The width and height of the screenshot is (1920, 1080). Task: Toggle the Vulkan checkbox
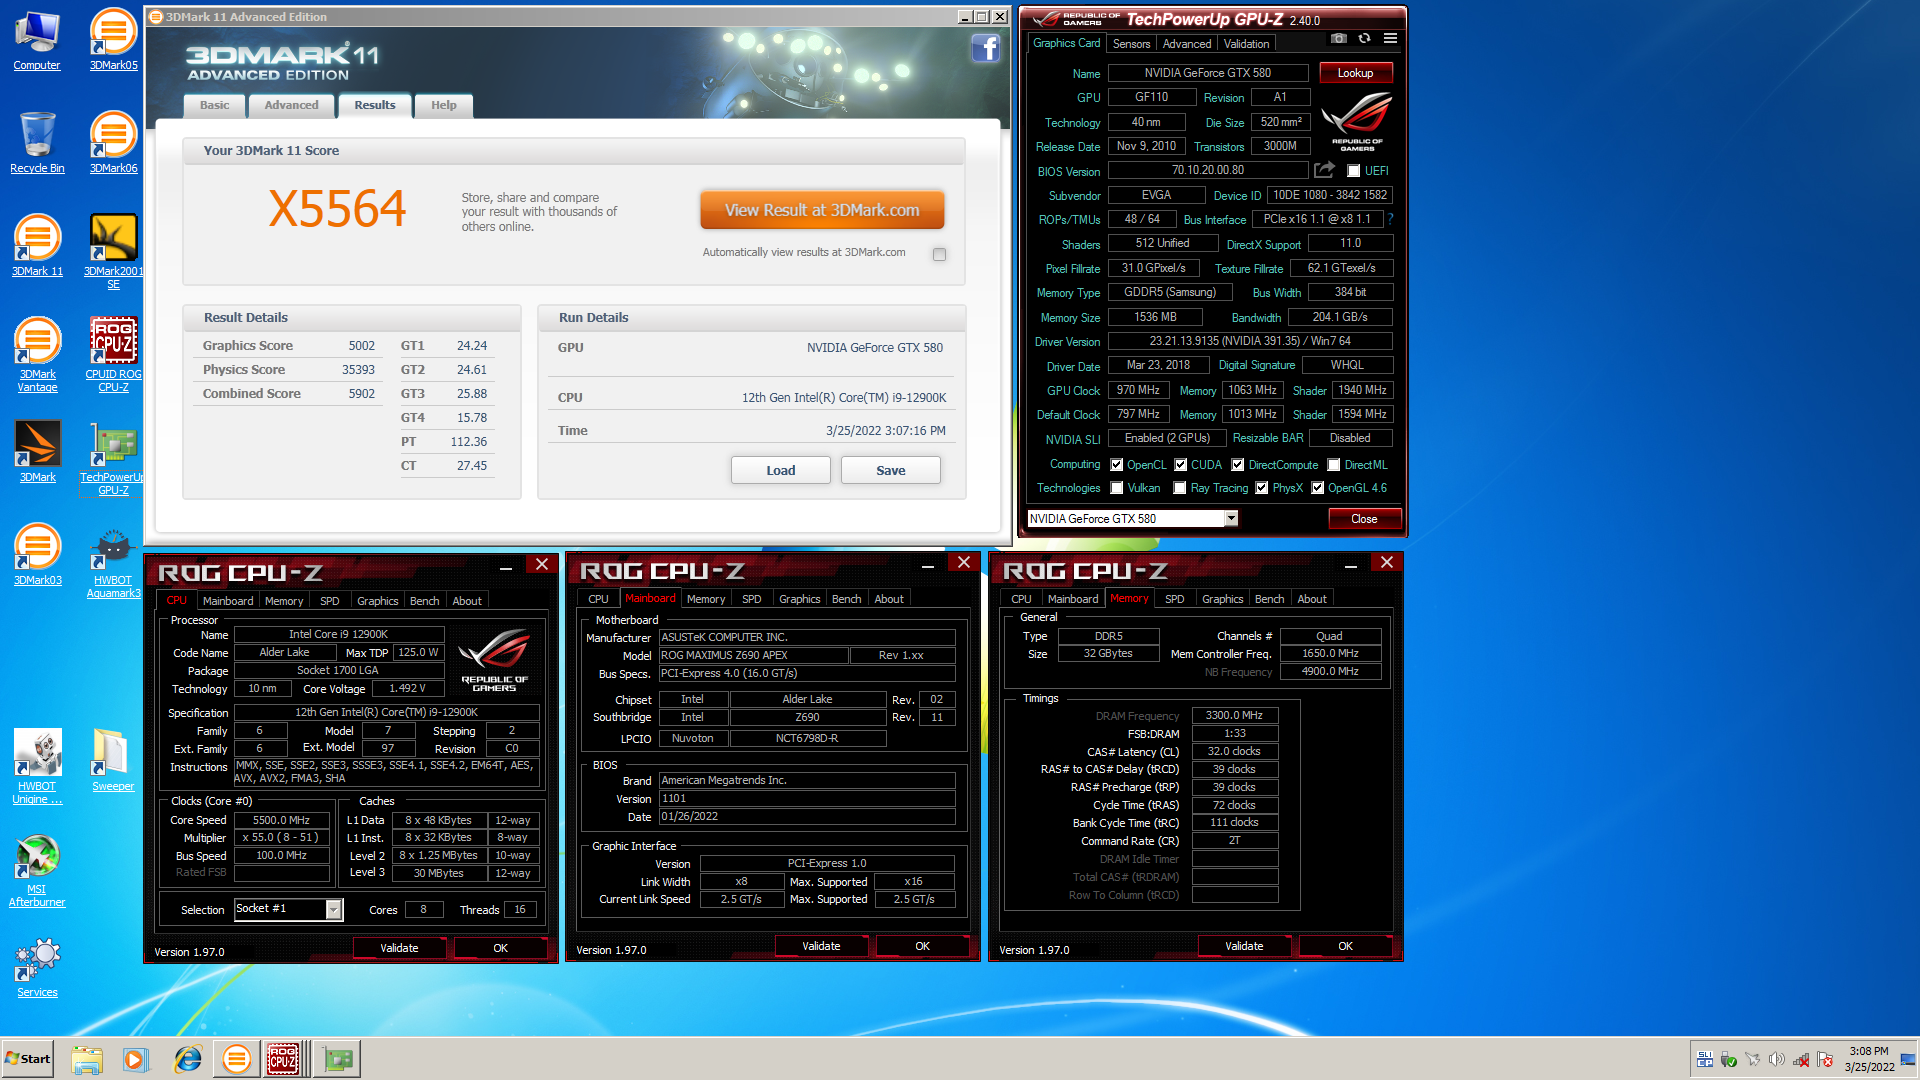1117,488
